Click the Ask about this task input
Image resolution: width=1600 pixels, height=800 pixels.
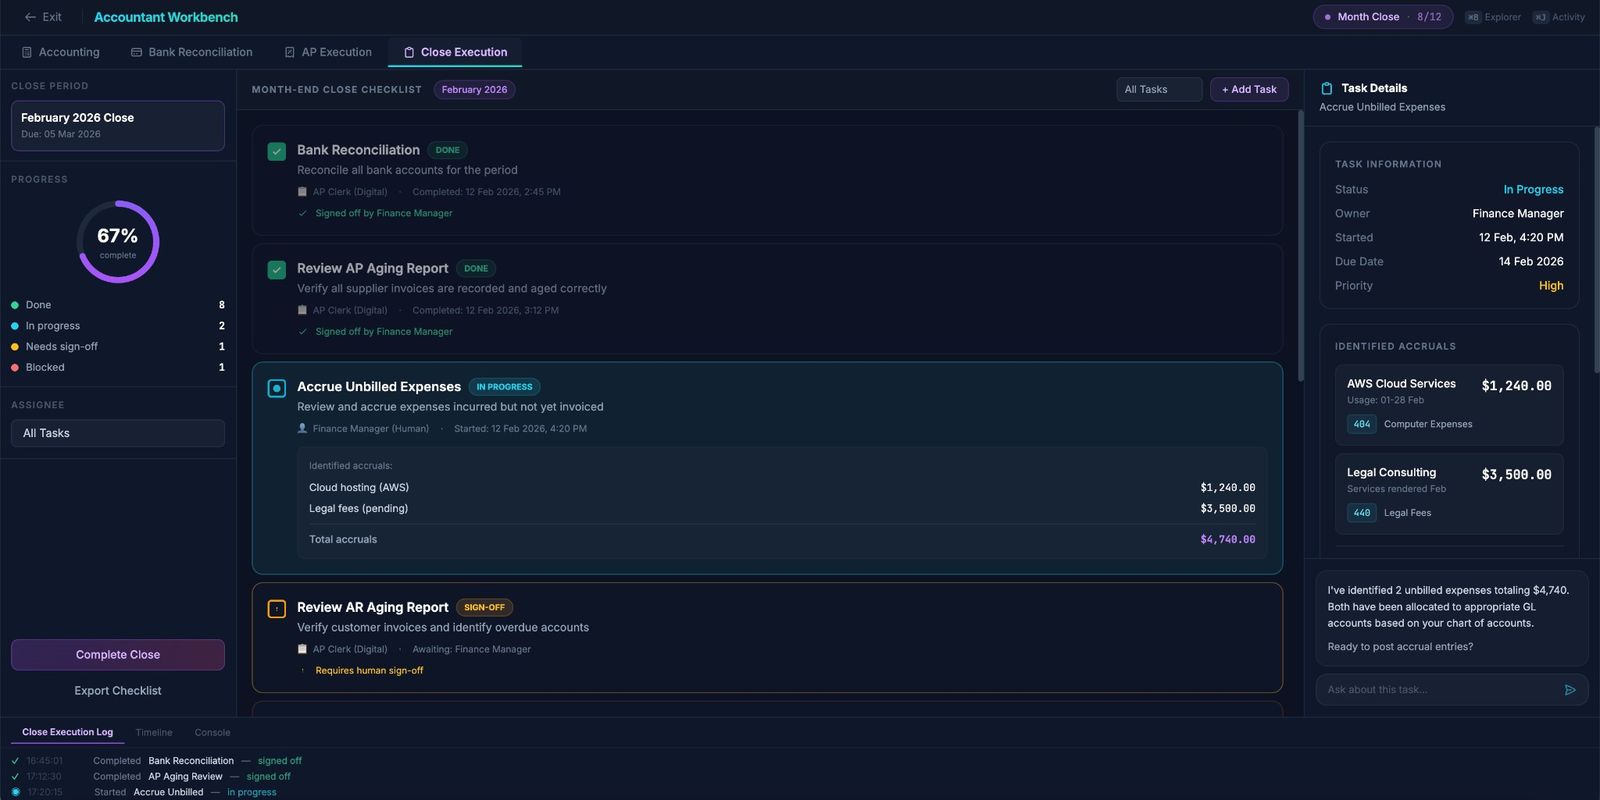coord(1438,690)
